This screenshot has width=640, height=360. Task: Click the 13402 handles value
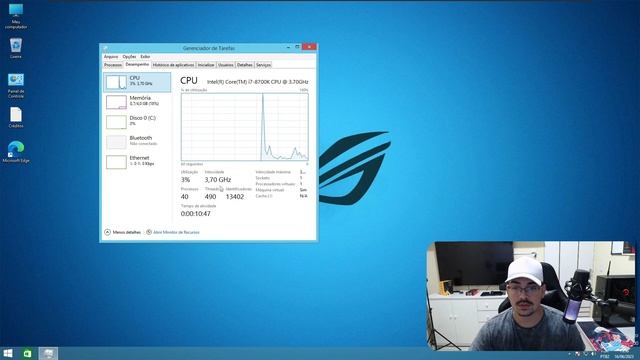pyautogui.click(x=235, y=197)
